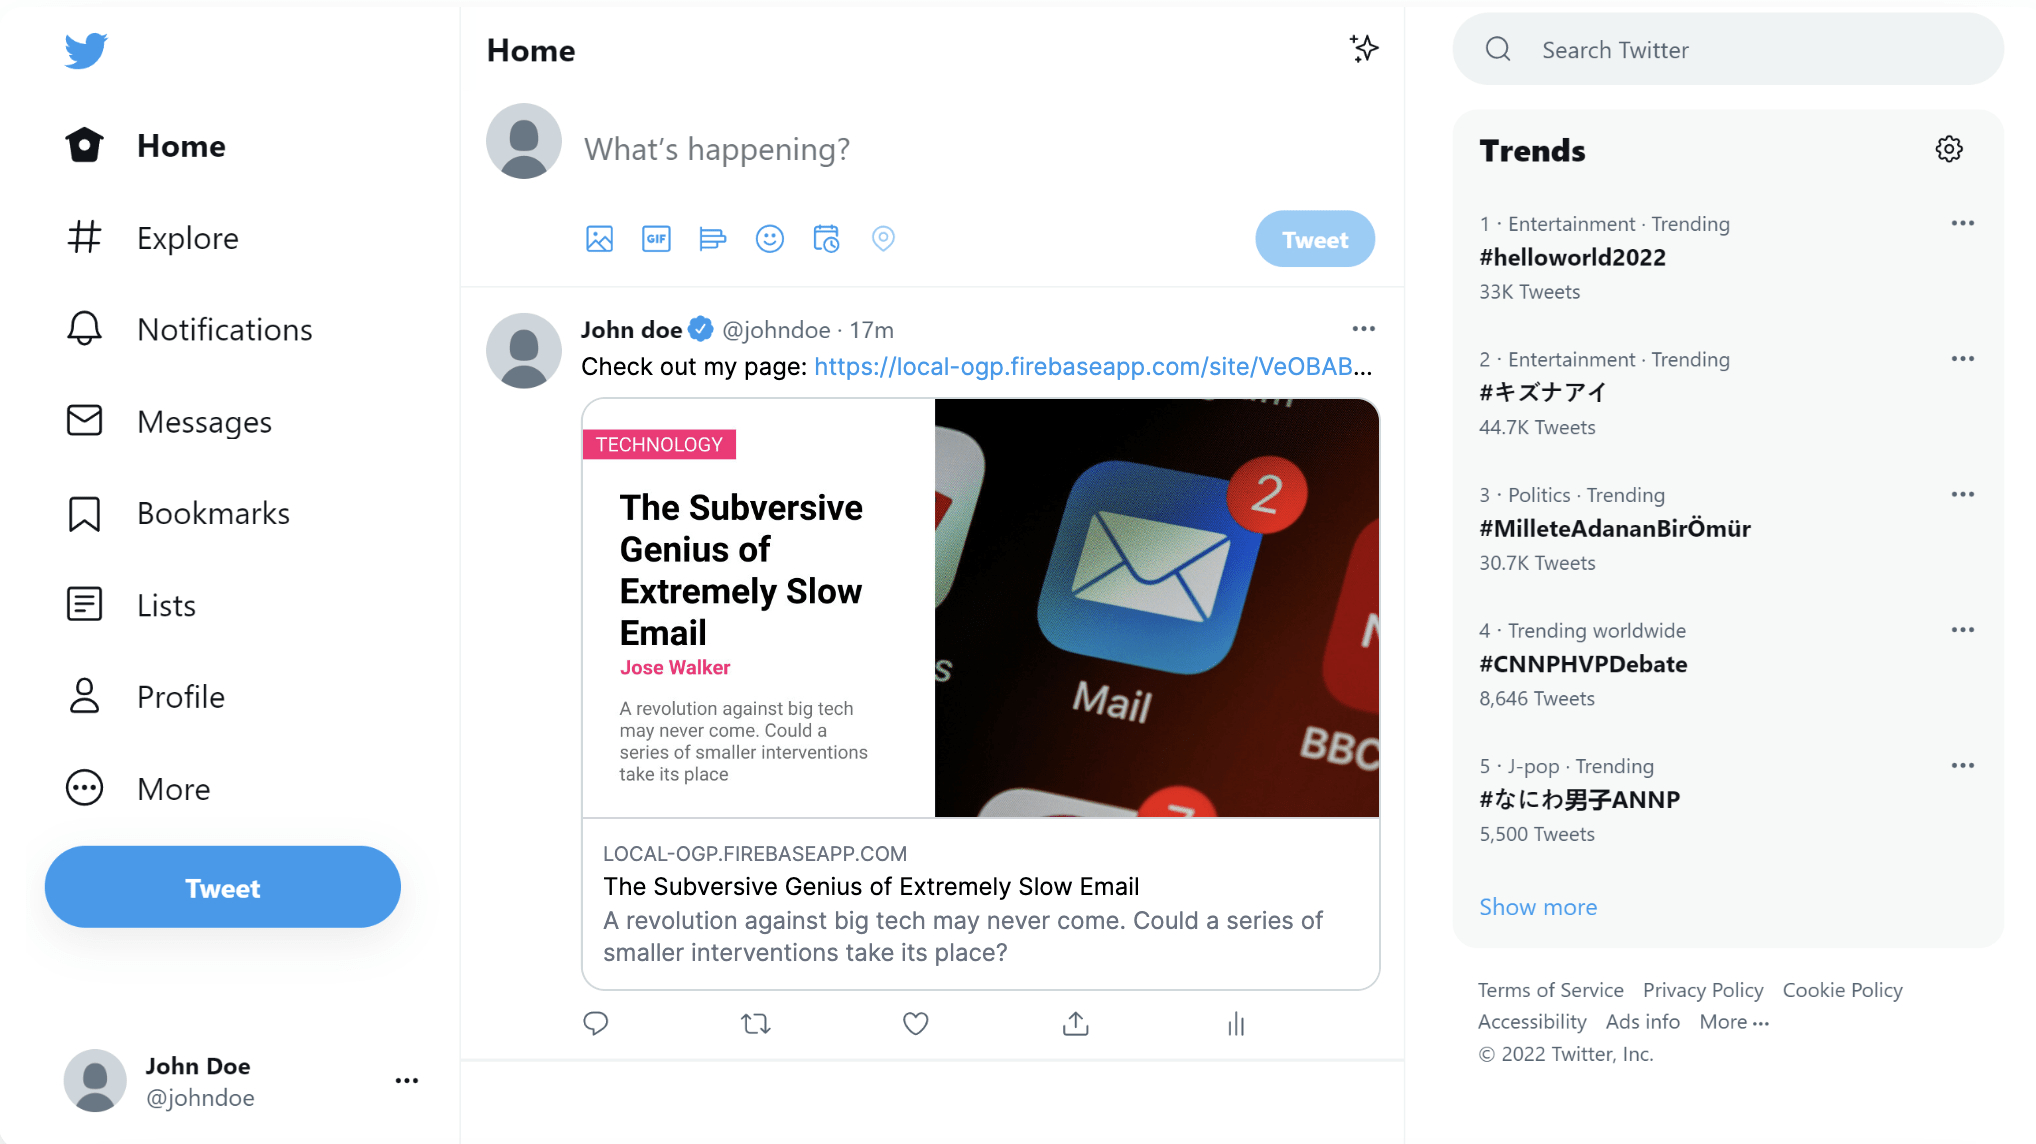Reply to John doe's tweet

pos(596,1024)
